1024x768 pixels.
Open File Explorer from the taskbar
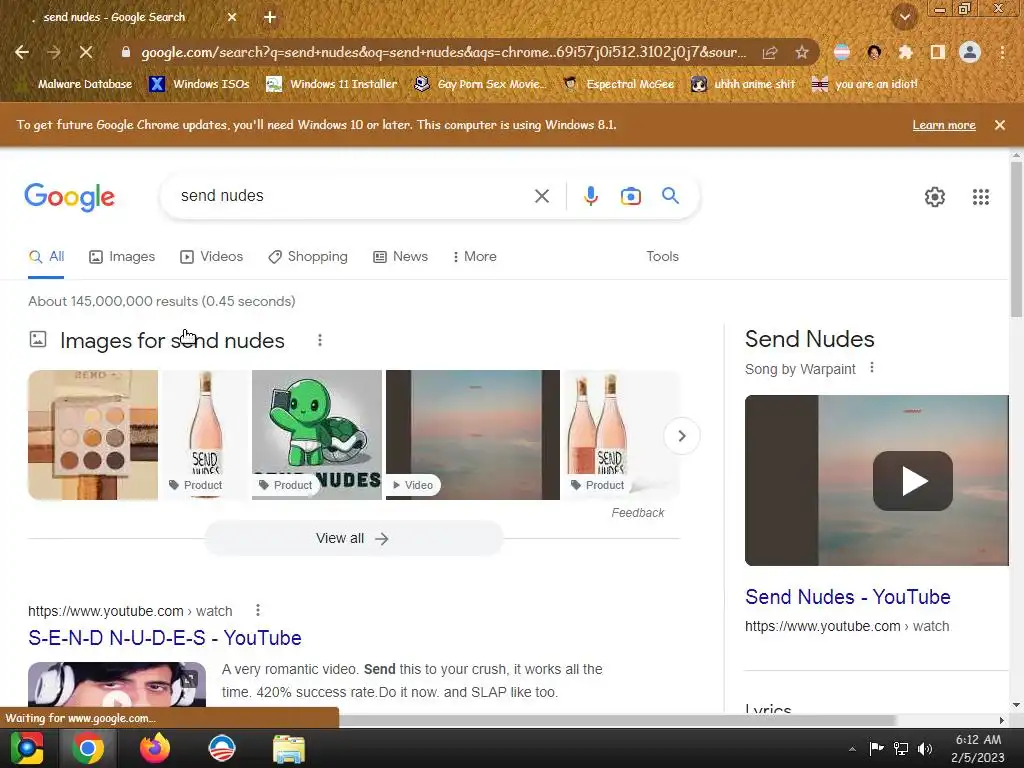[289, 748]
